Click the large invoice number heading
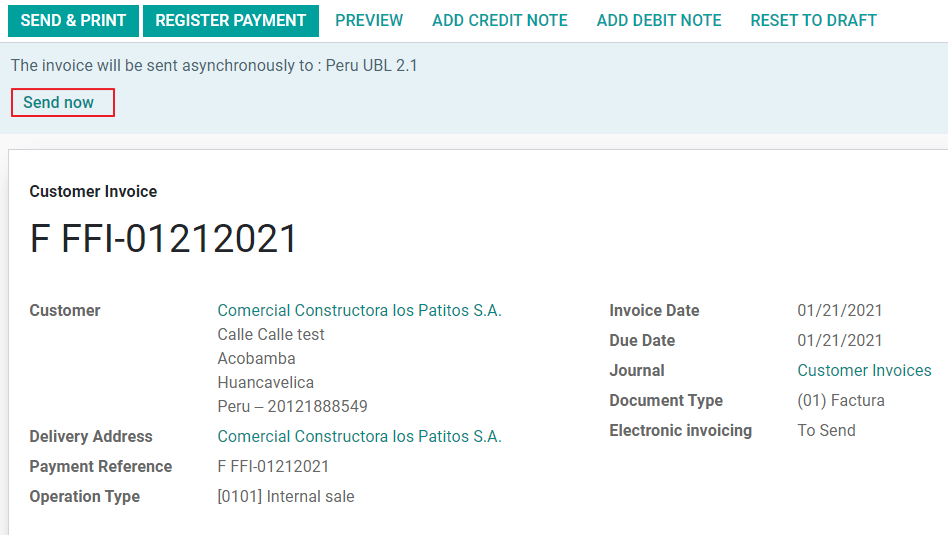Image resolution: width=948 pixels, height=535 pixels. [164, 240]
